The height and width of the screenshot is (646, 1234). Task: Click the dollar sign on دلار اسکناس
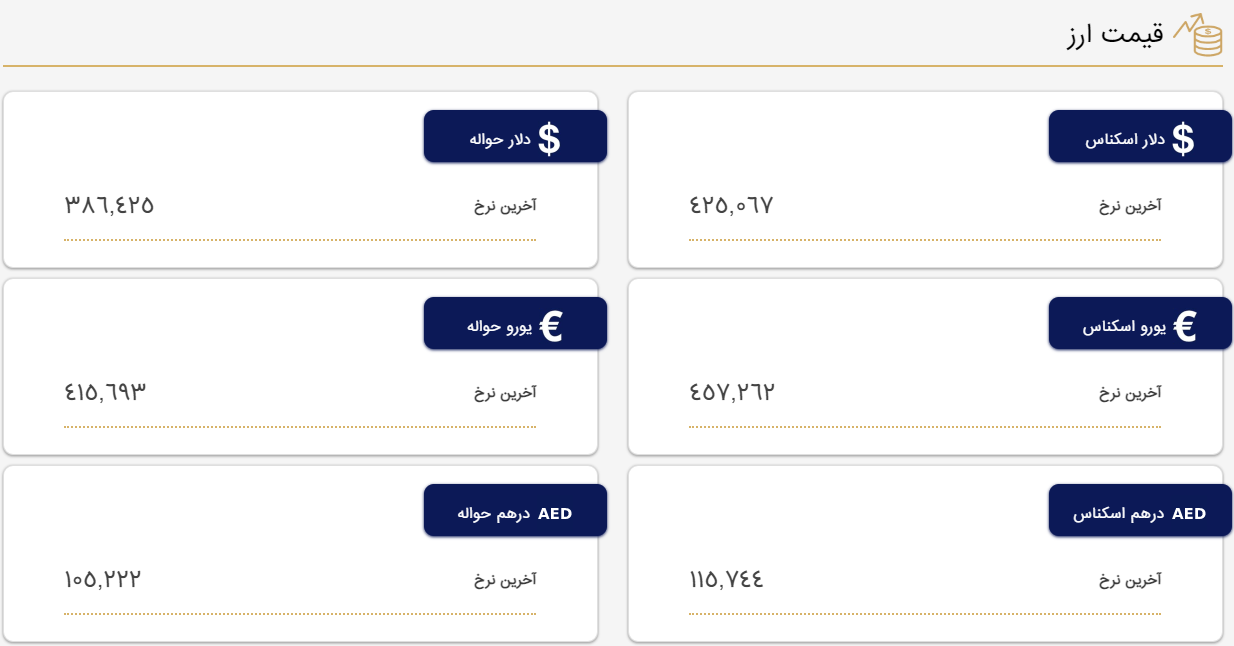coord(1183,138)
